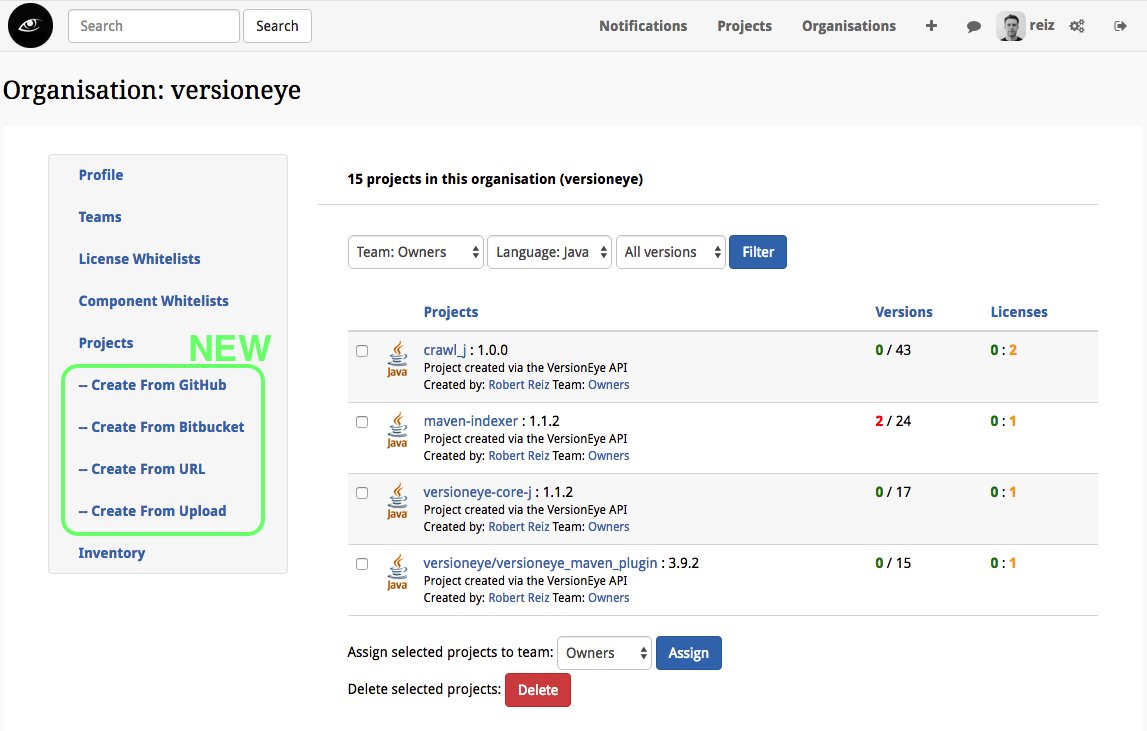Open the maven-indexer project link
Viewport: 1147px width, 731px height.
(470, 421)
